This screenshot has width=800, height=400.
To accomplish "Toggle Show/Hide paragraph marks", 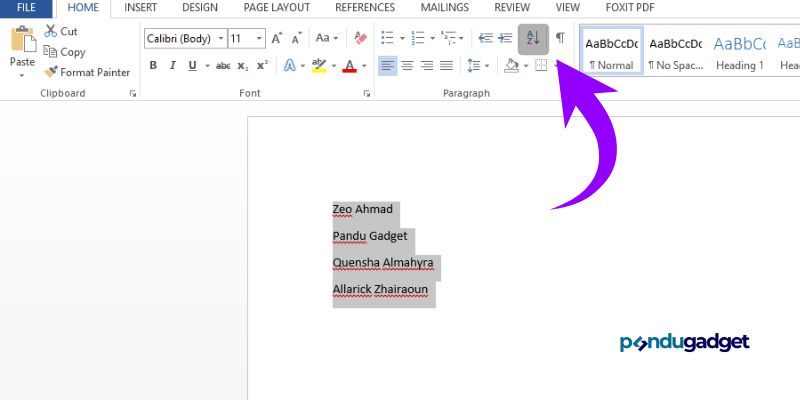I will tap(560, 38).
